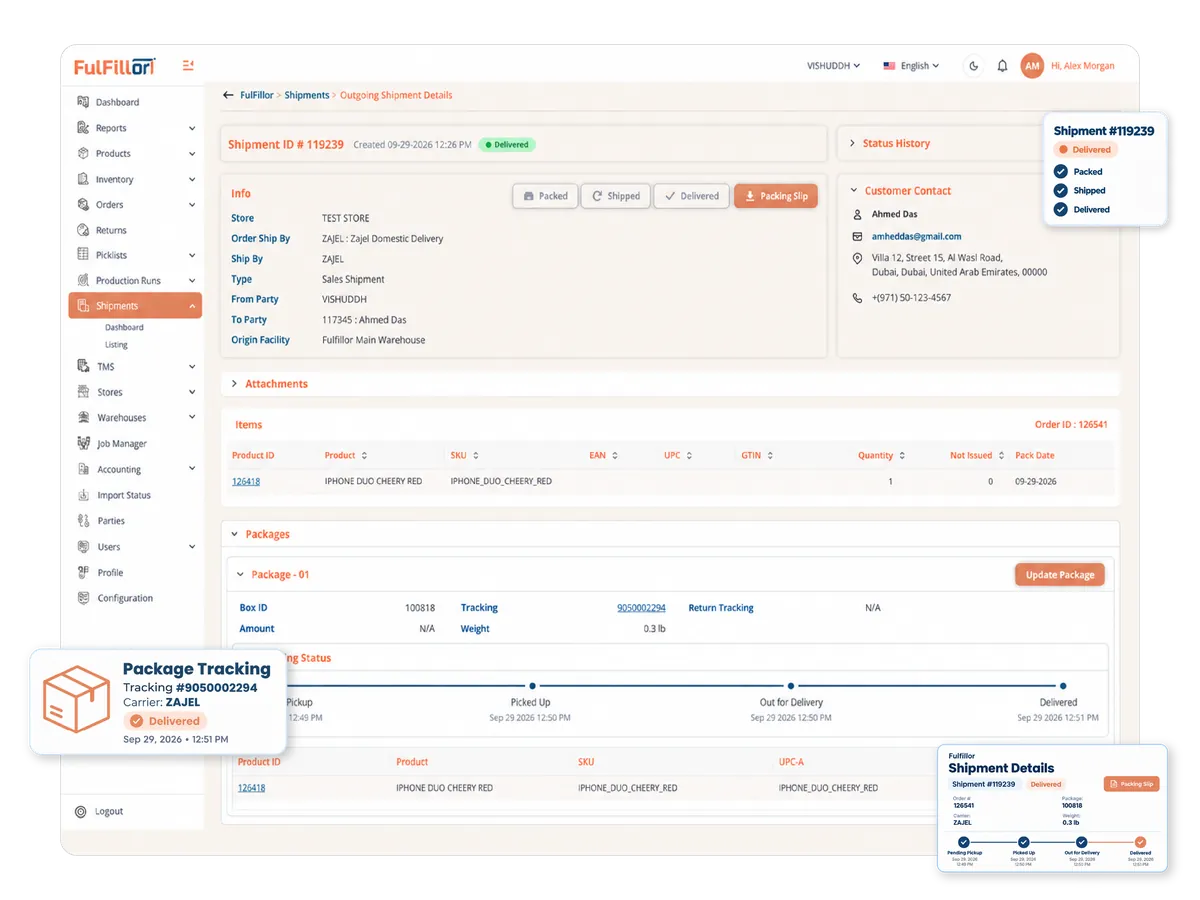Click the Delivered tracking milestone dot
This screenshot has height=900, width=1200.
(x=1062, y=686)
